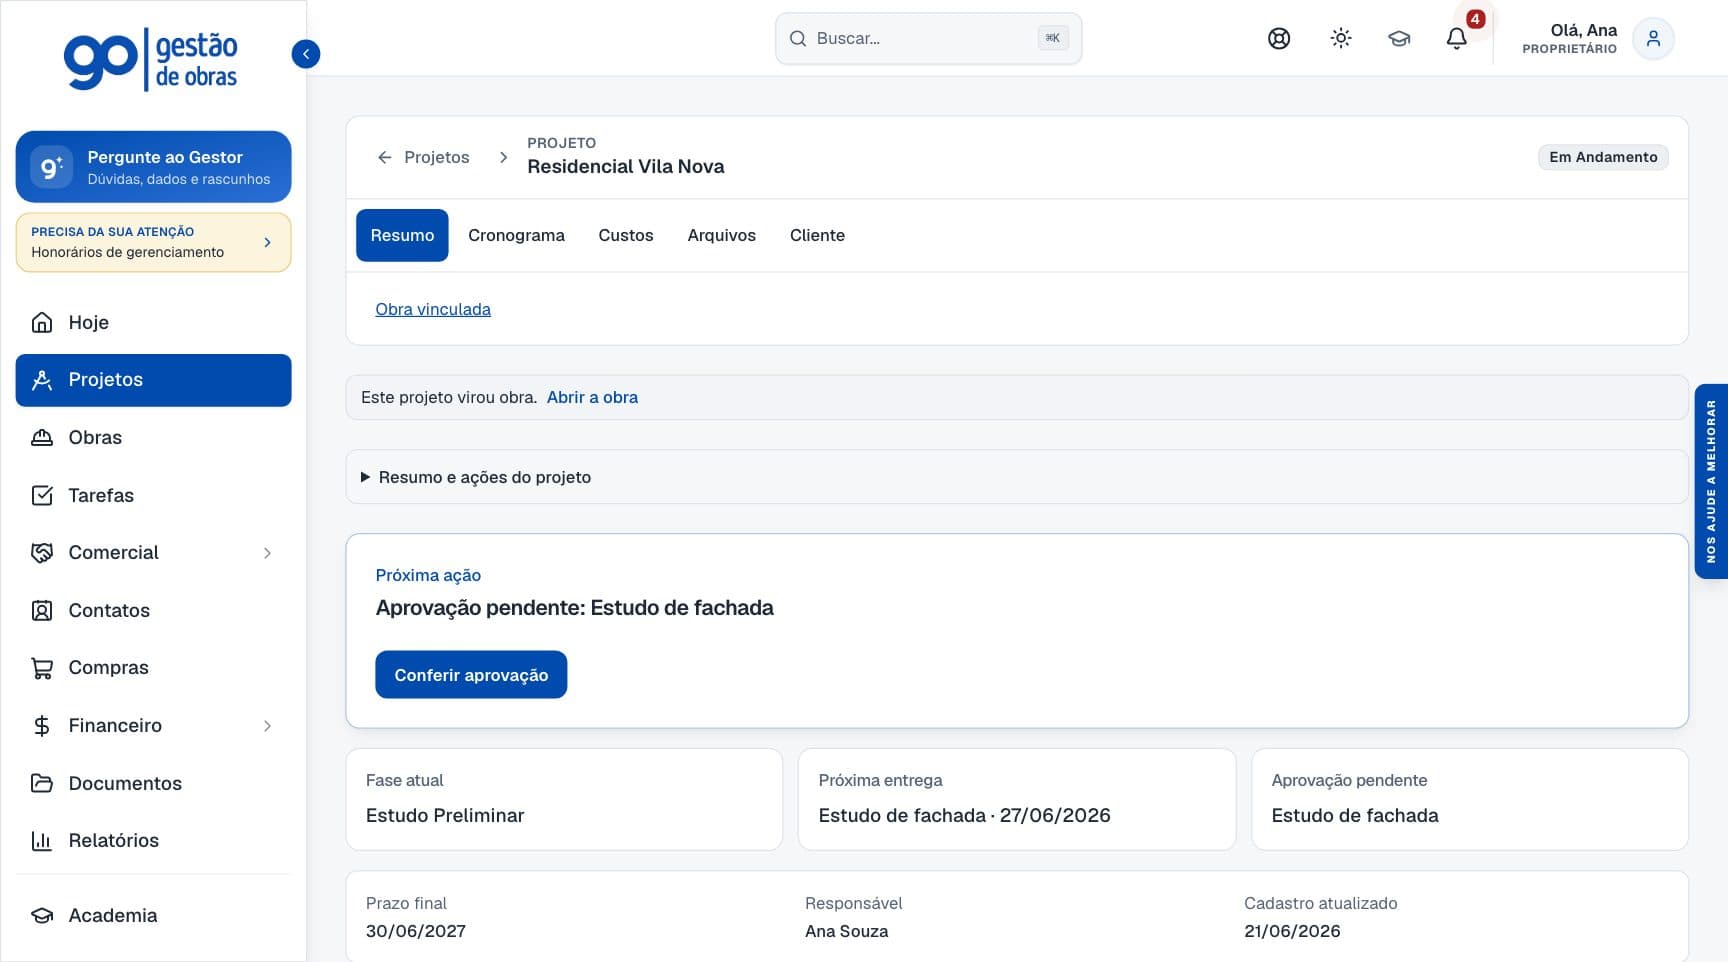Open Tarefas in the sidebar
The height and width of the screenshot is (962, 1728).
coord(153,495)
